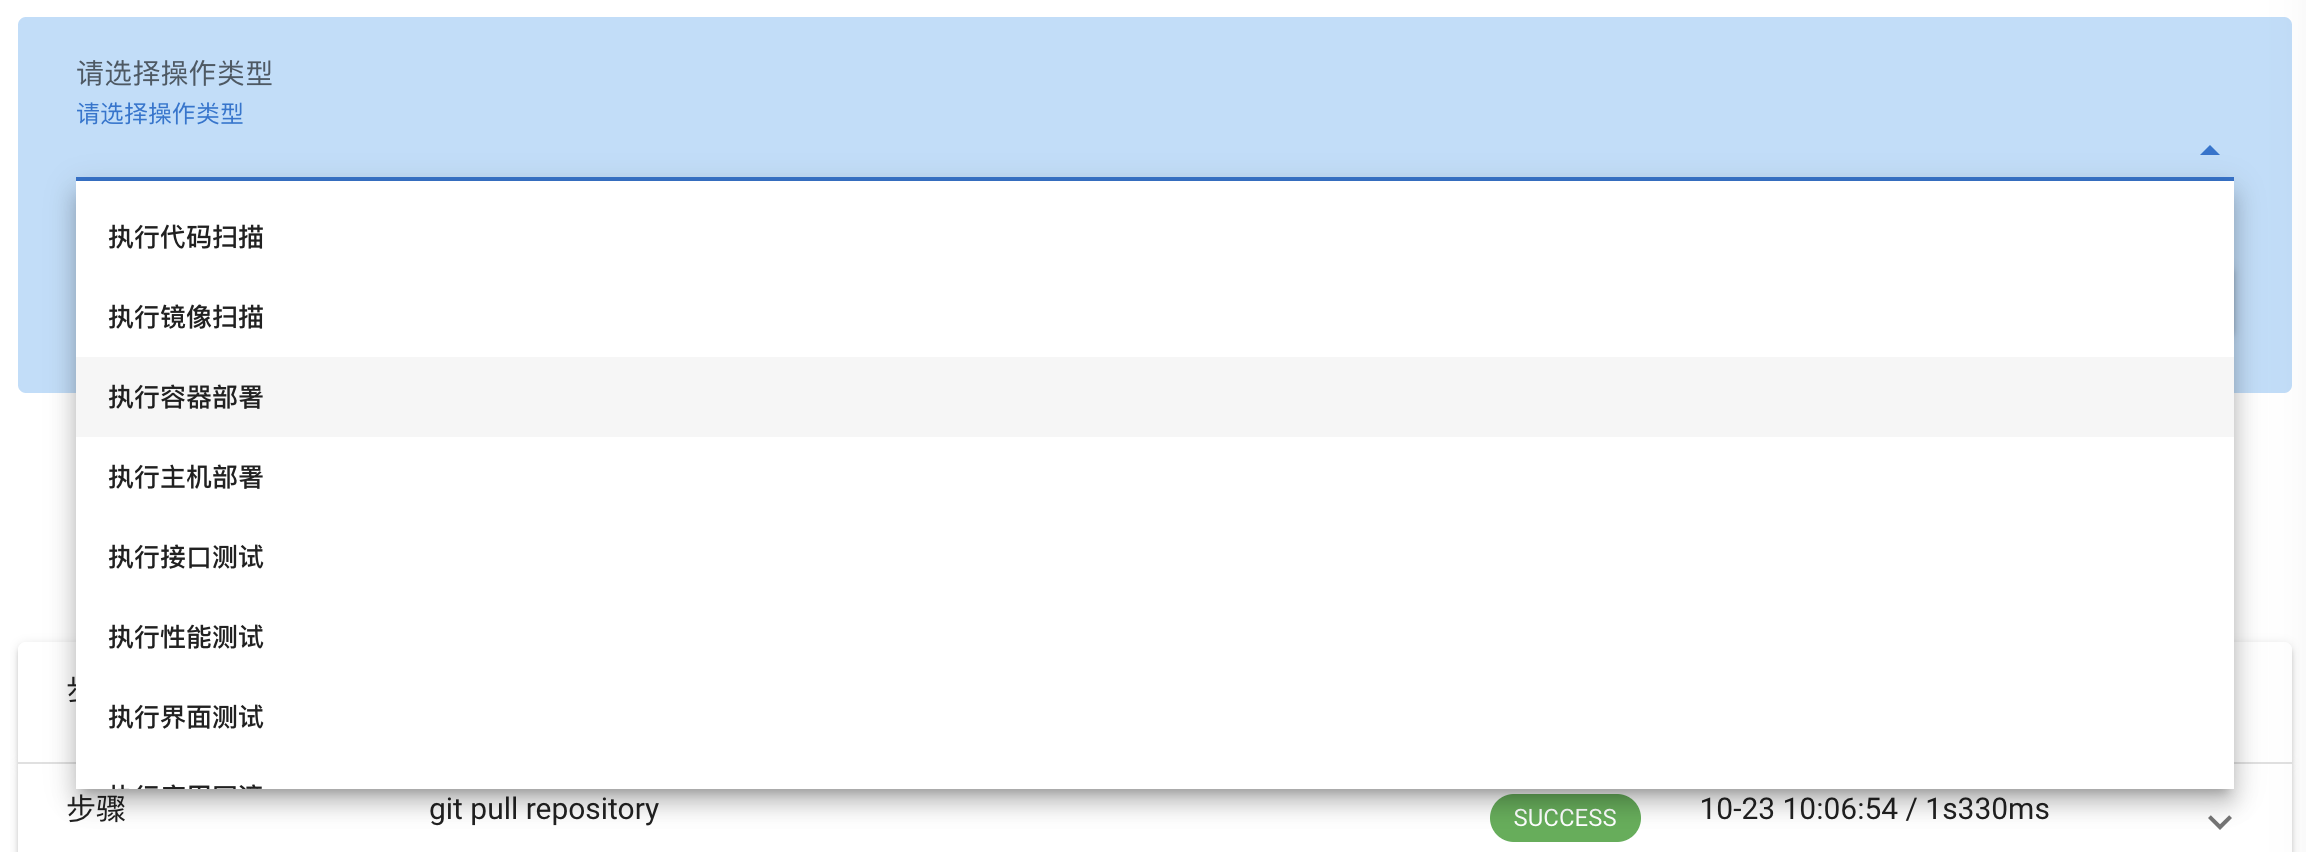Click the clipped 步 header beside dropdown list
This screenshot has height=852, width=2306.
coord(71,690)
